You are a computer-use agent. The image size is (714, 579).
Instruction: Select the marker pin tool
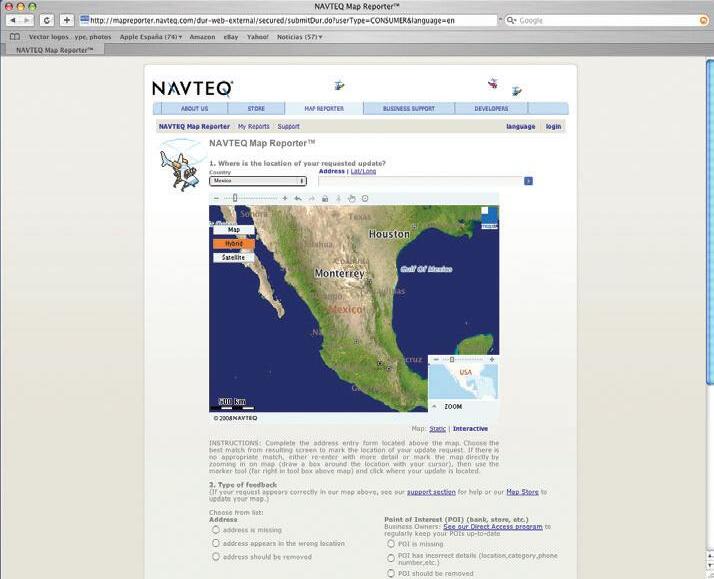click(338, 198)
